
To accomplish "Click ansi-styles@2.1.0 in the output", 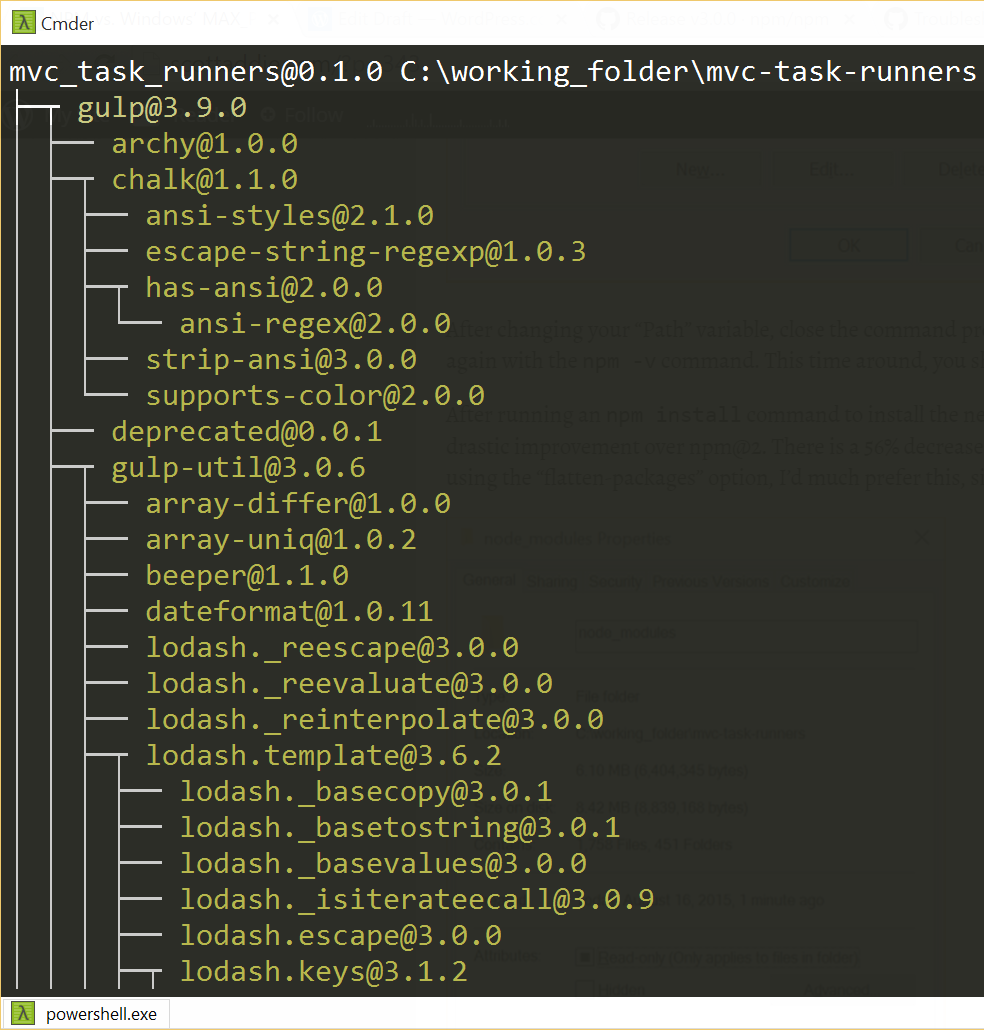I will click(x=289, y=216).
